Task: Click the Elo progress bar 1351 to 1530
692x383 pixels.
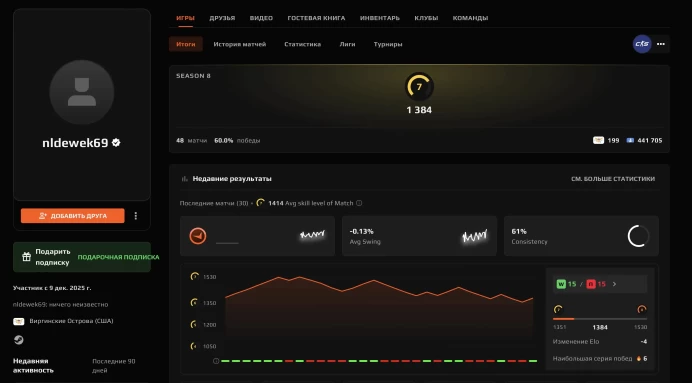Action: coord(600,319)
